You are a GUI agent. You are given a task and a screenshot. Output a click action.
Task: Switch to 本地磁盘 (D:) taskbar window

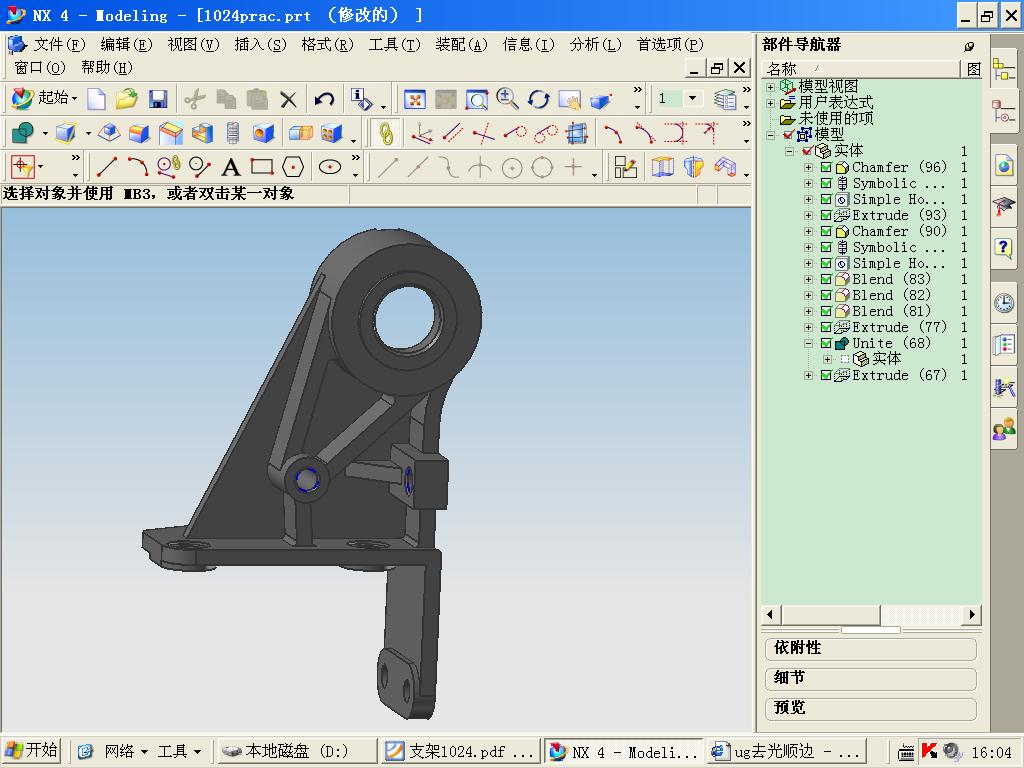coord(296,752)
